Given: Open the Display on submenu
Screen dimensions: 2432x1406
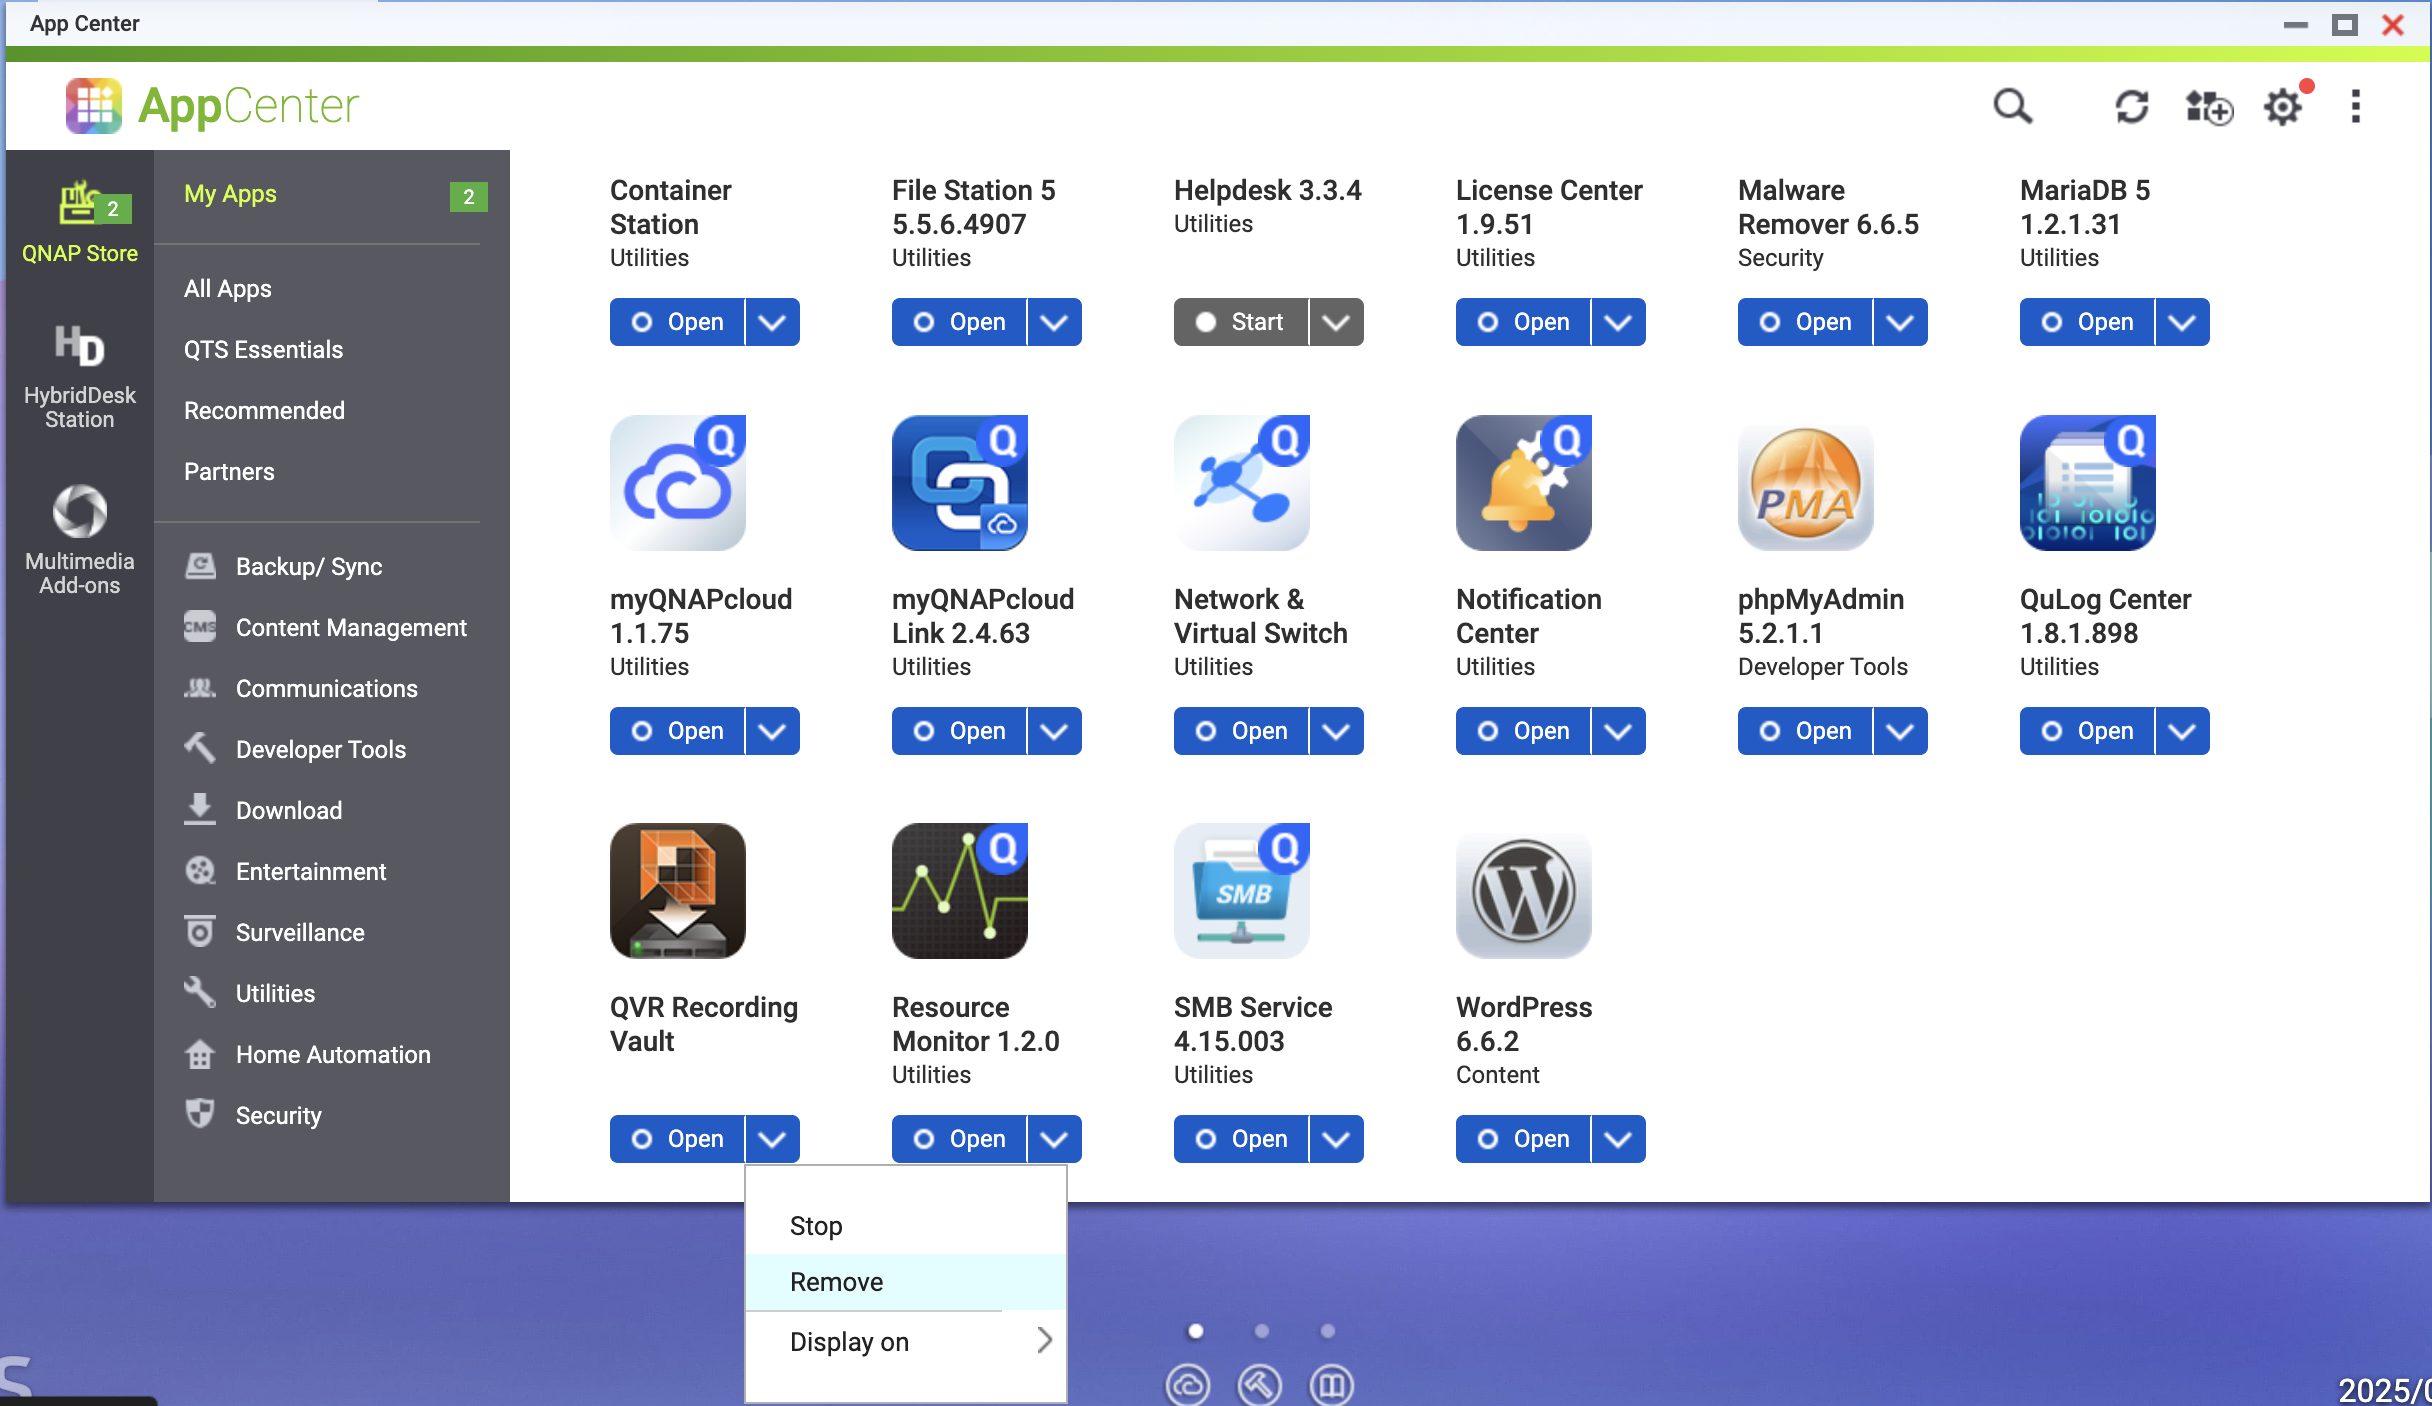Looking at the screenshot, I should coord(906,1341).
